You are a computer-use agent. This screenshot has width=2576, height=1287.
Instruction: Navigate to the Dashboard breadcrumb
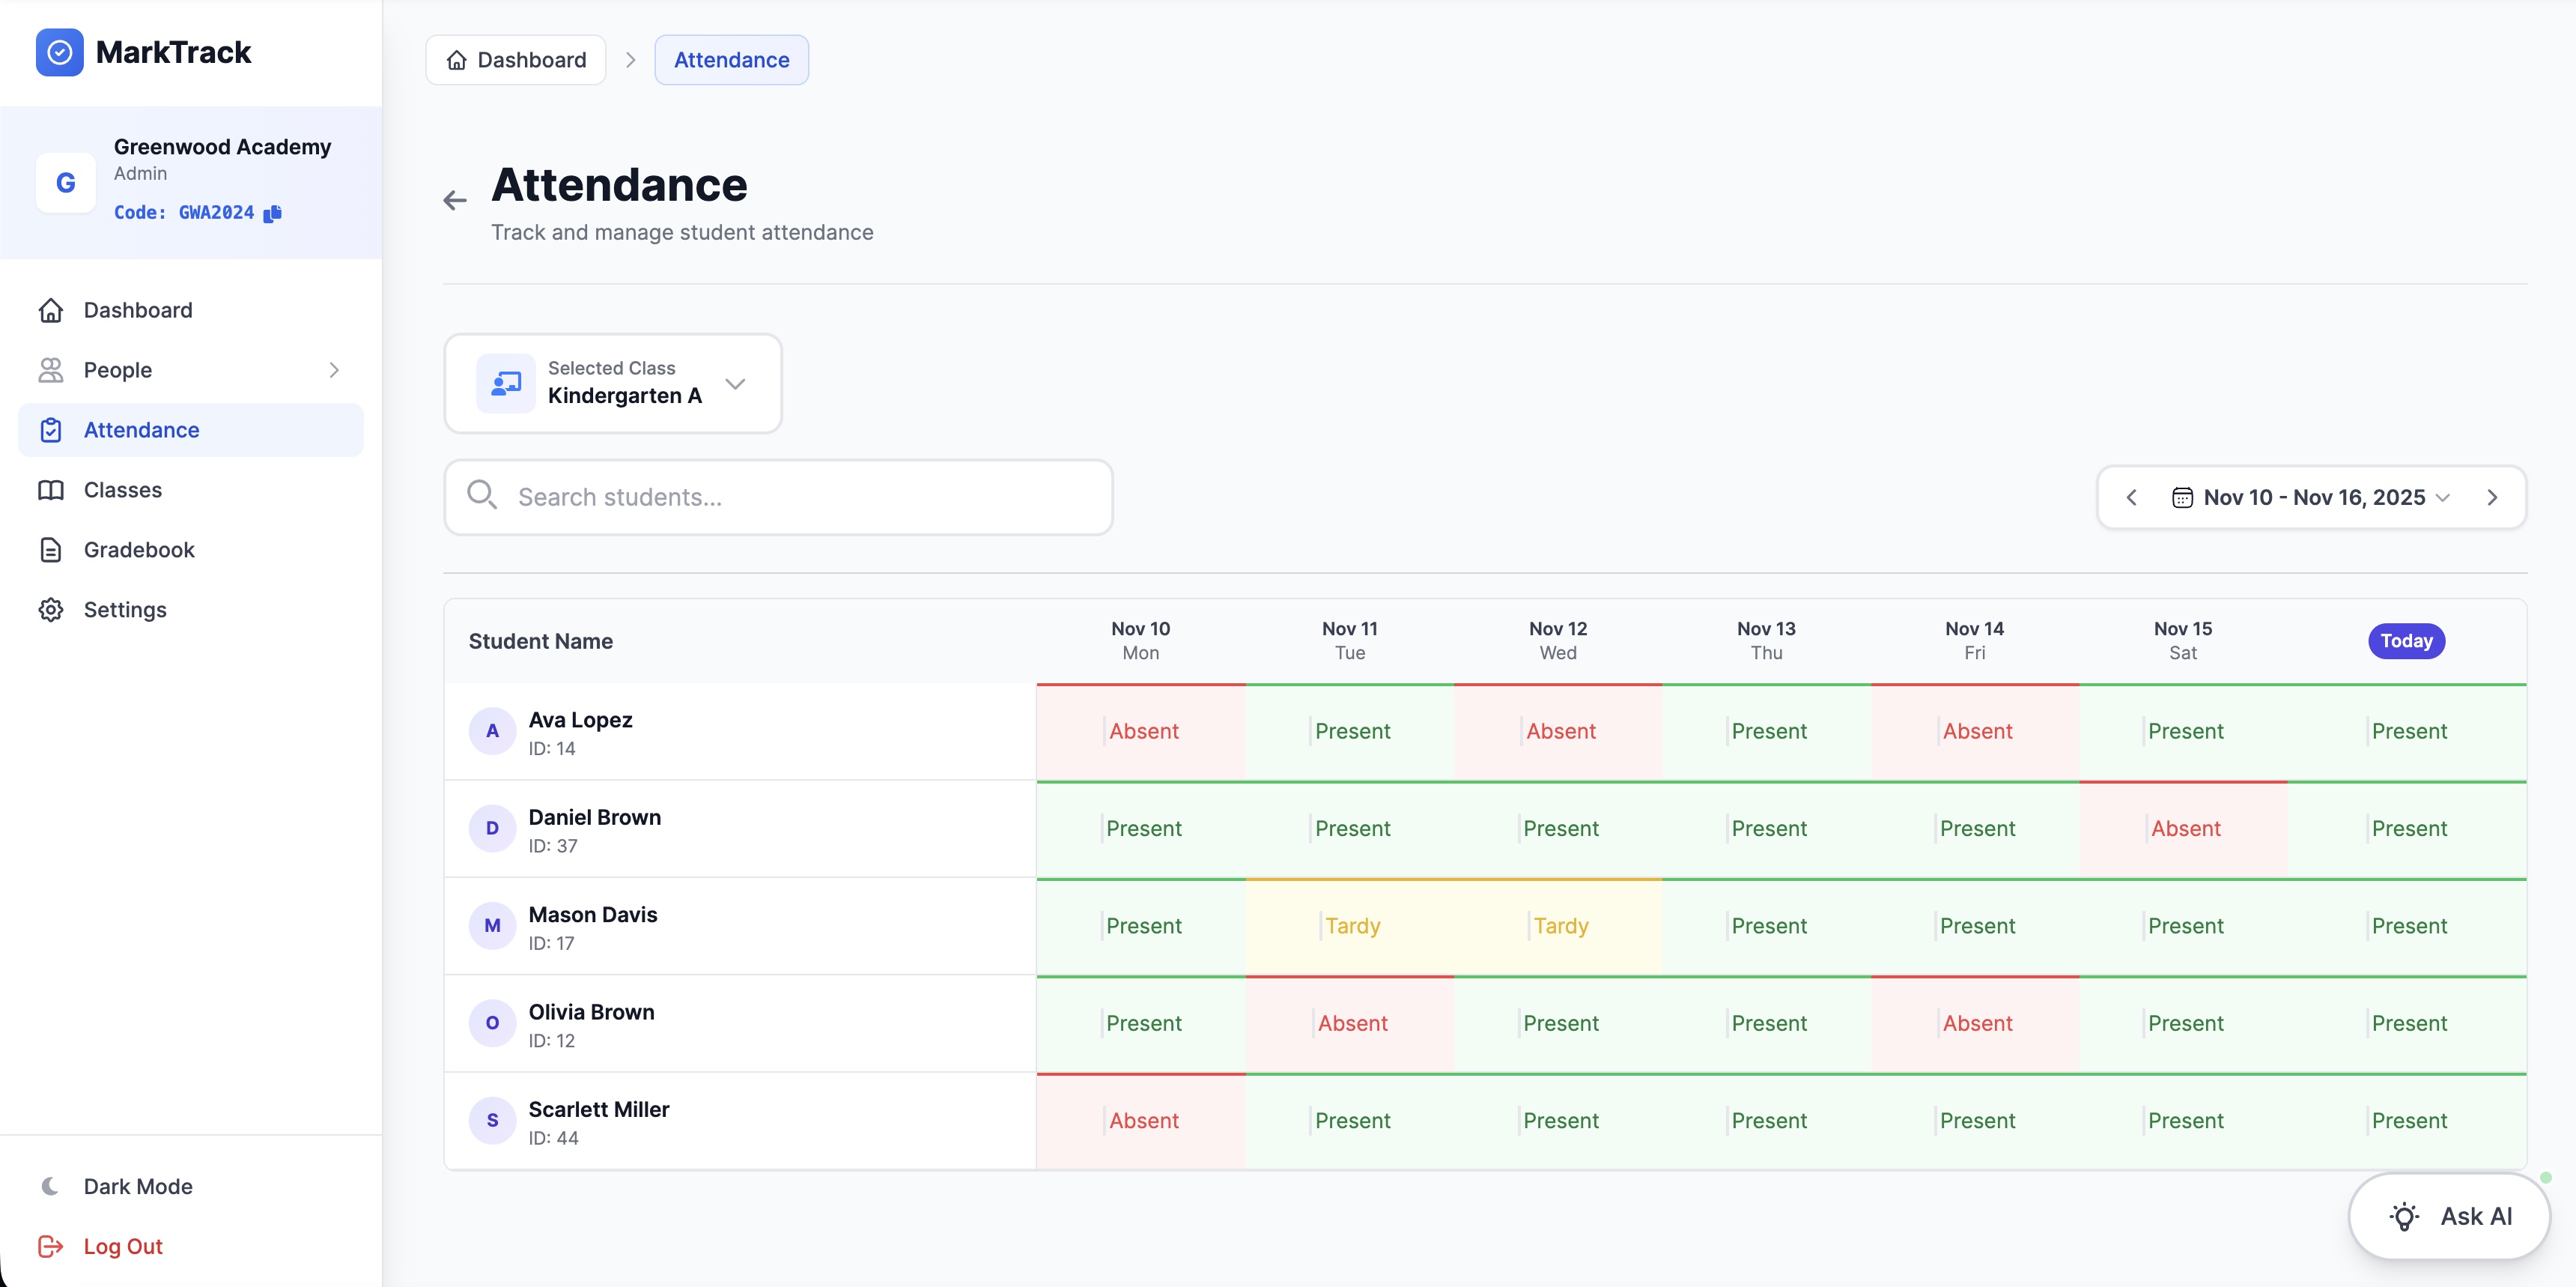click(515, 59)
